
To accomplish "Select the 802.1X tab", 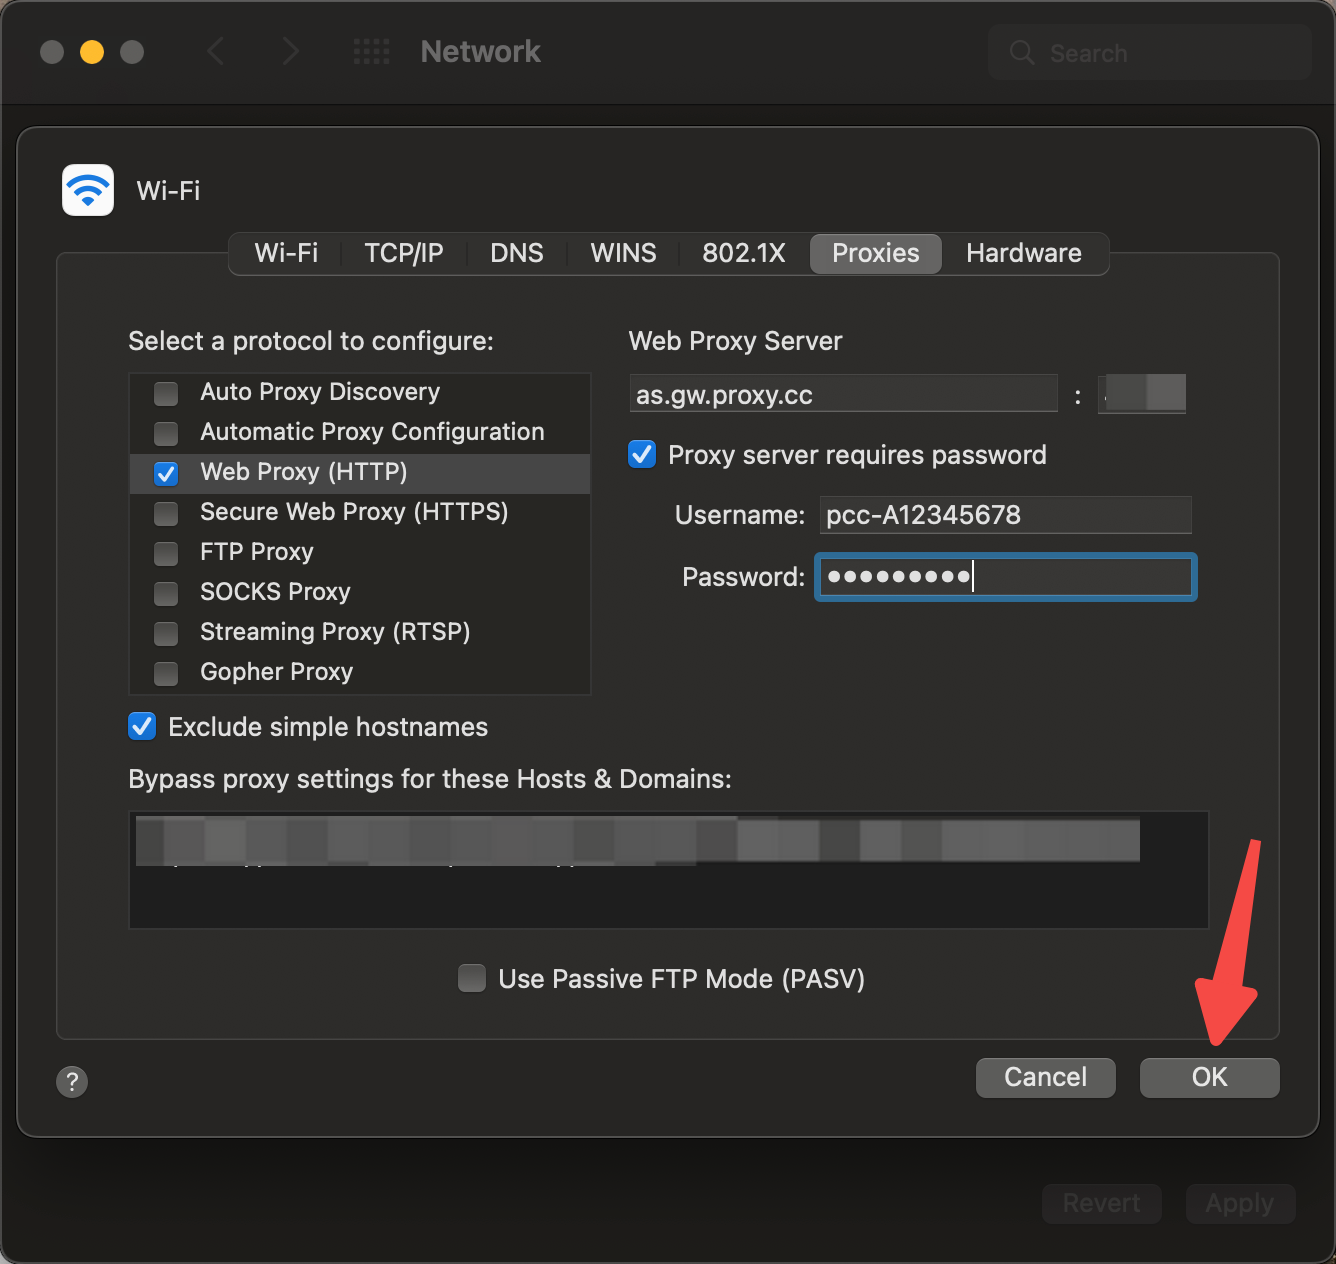I will (x=744, y=253).
